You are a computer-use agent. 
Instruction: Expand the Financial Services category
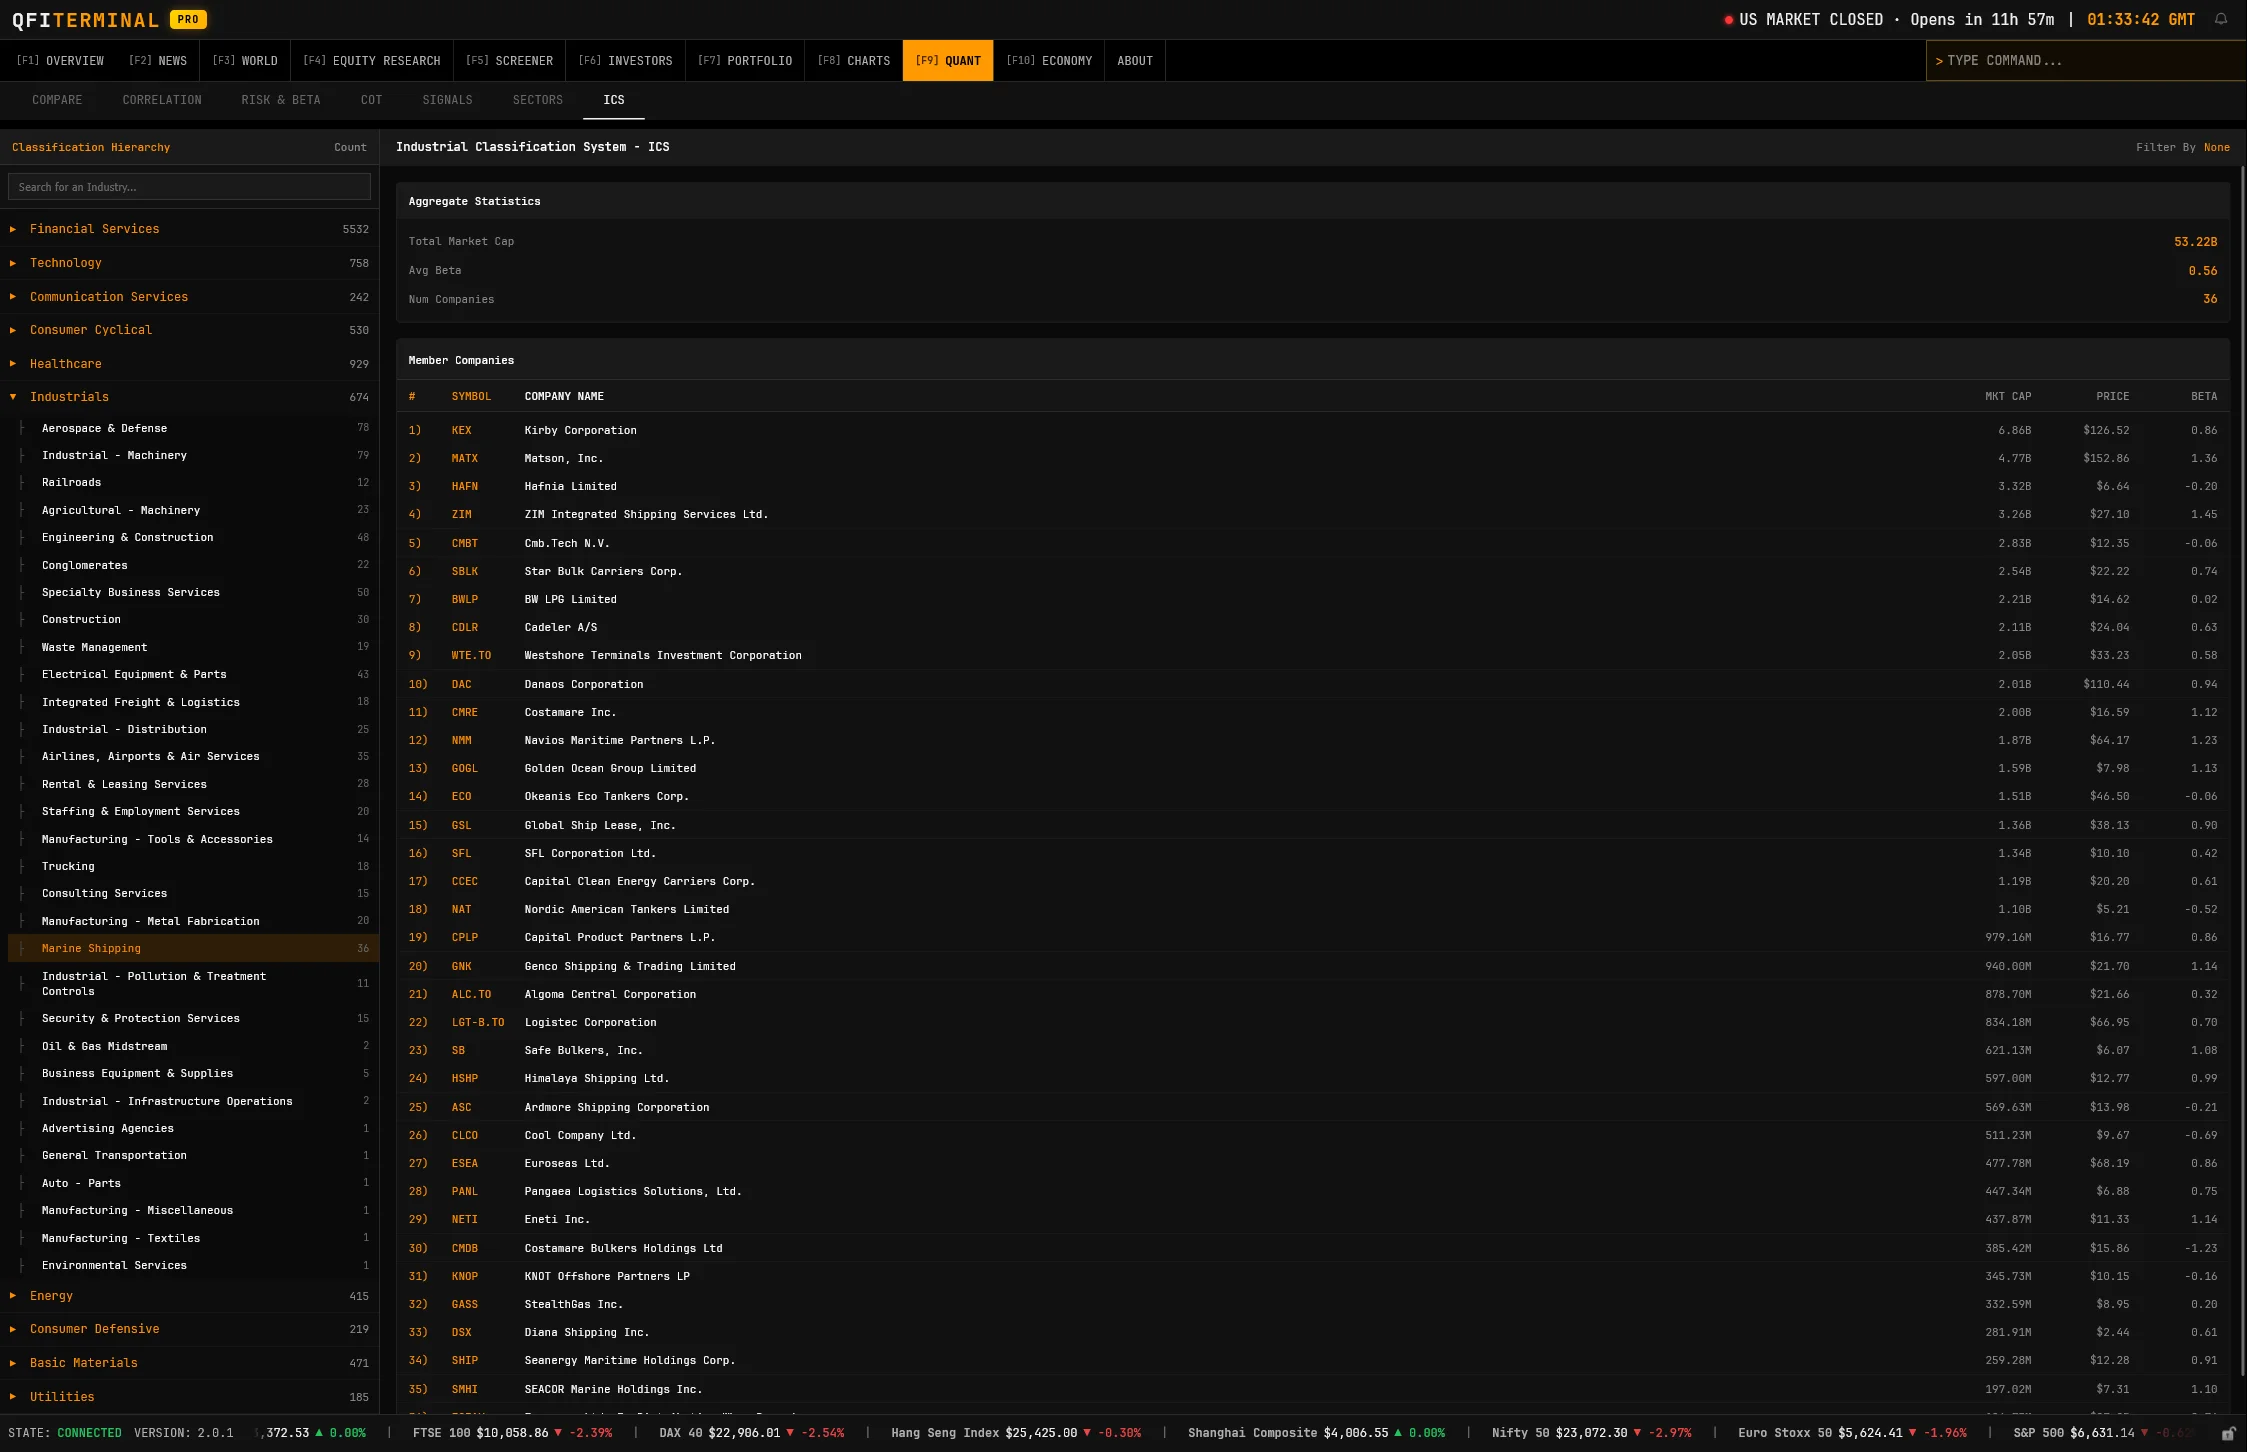[x=13, y=229]
